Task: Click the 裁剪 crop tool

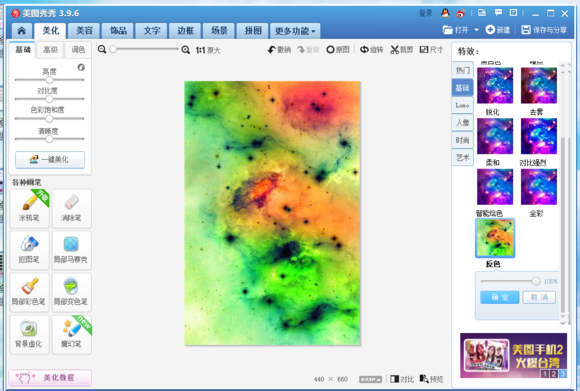Action: (x=401, y=50)
